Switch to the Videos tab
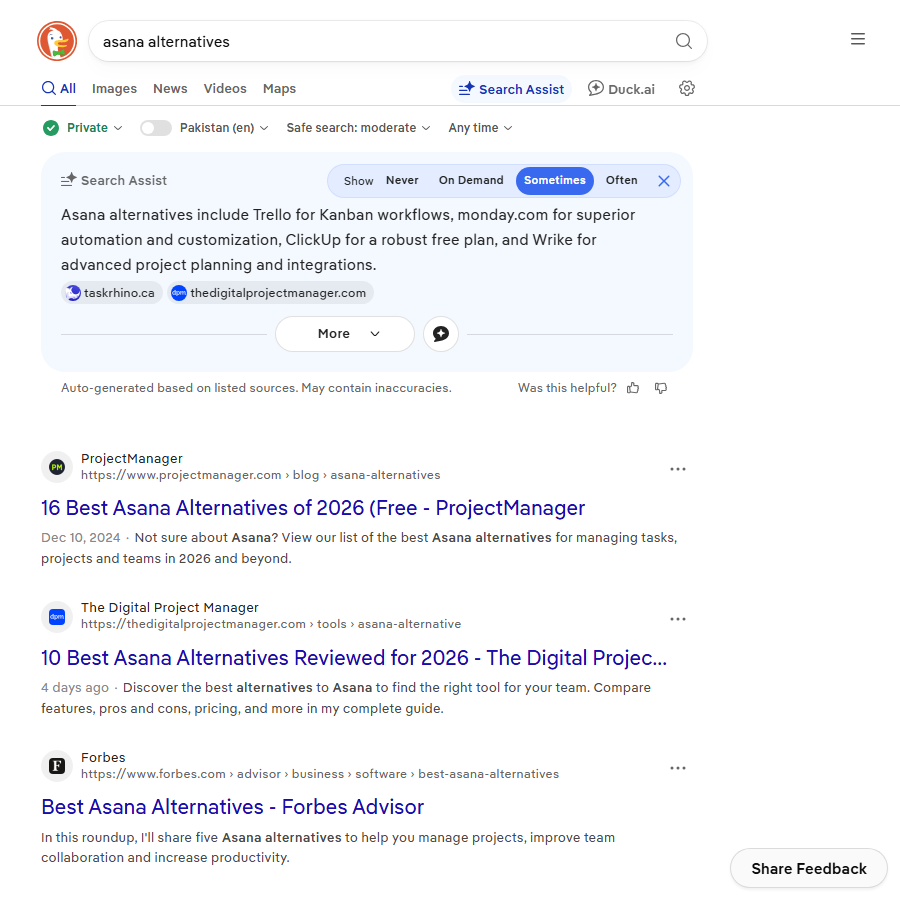This screenshot has height=900, width=900. pos(225,89)
